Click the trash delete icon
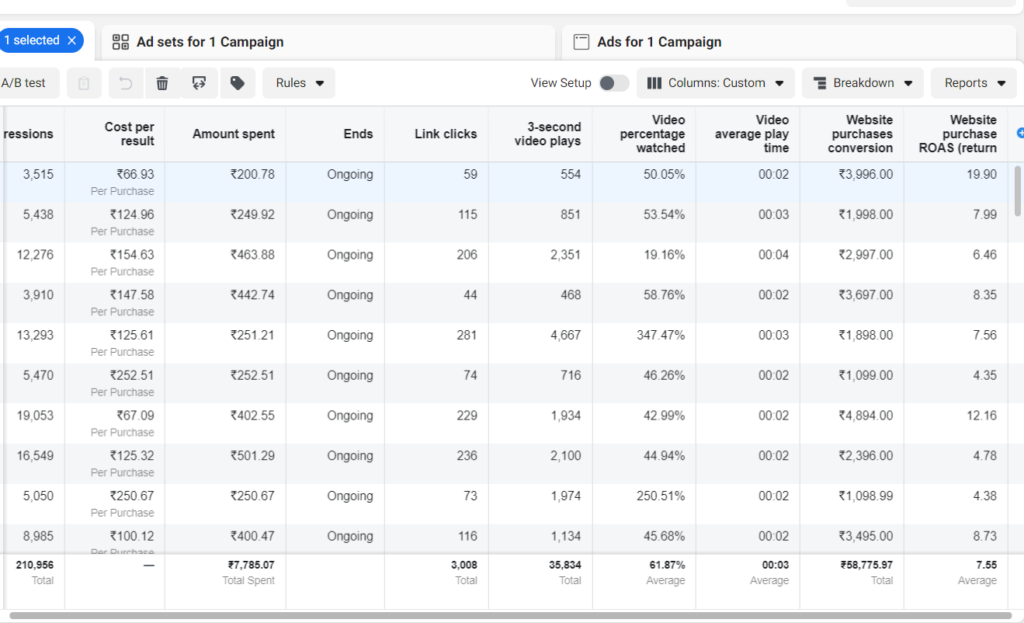The image size is (1024, 623). click(162, 83)
